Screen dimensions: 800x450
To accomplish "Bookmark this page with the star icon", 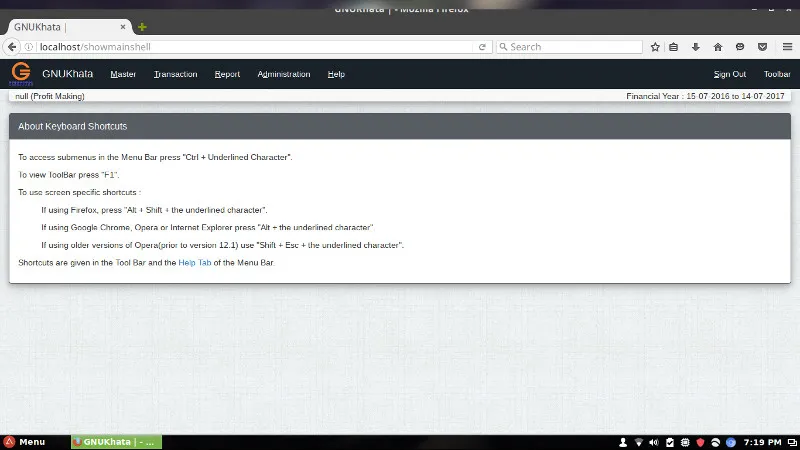I will click(x=655, y=47).
